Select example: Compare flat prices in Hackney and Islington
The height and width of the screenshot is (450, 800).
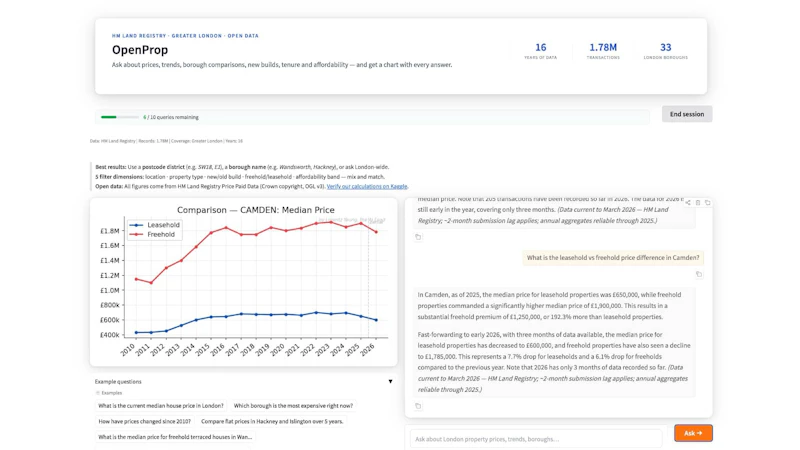272,421
